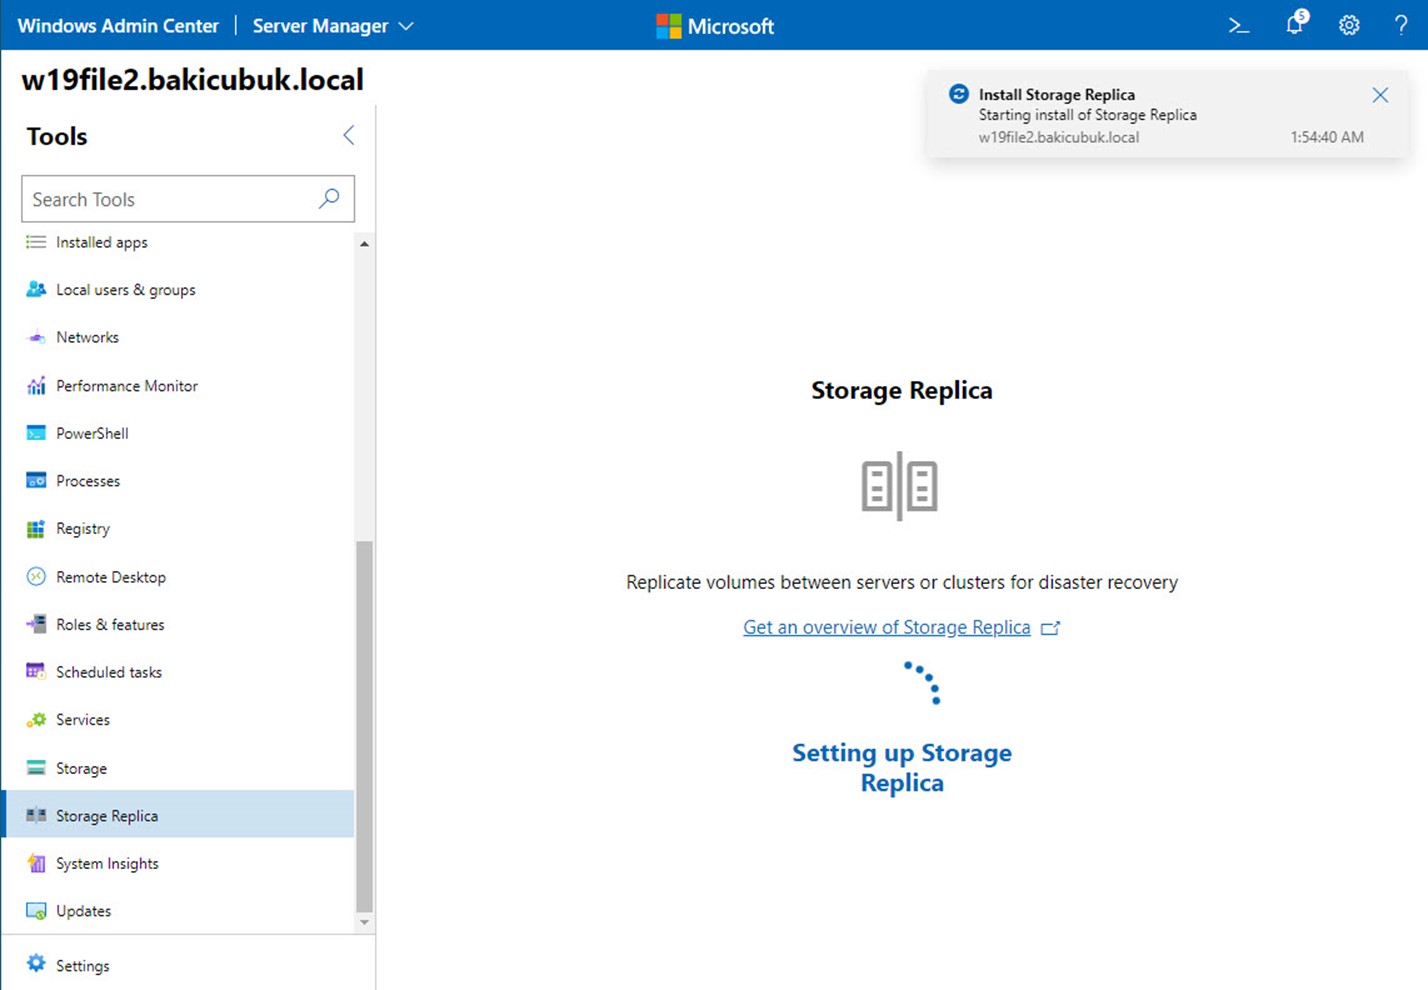Collapse the Tools panel with chevron

pyautogui.click(x=349, y=135)
